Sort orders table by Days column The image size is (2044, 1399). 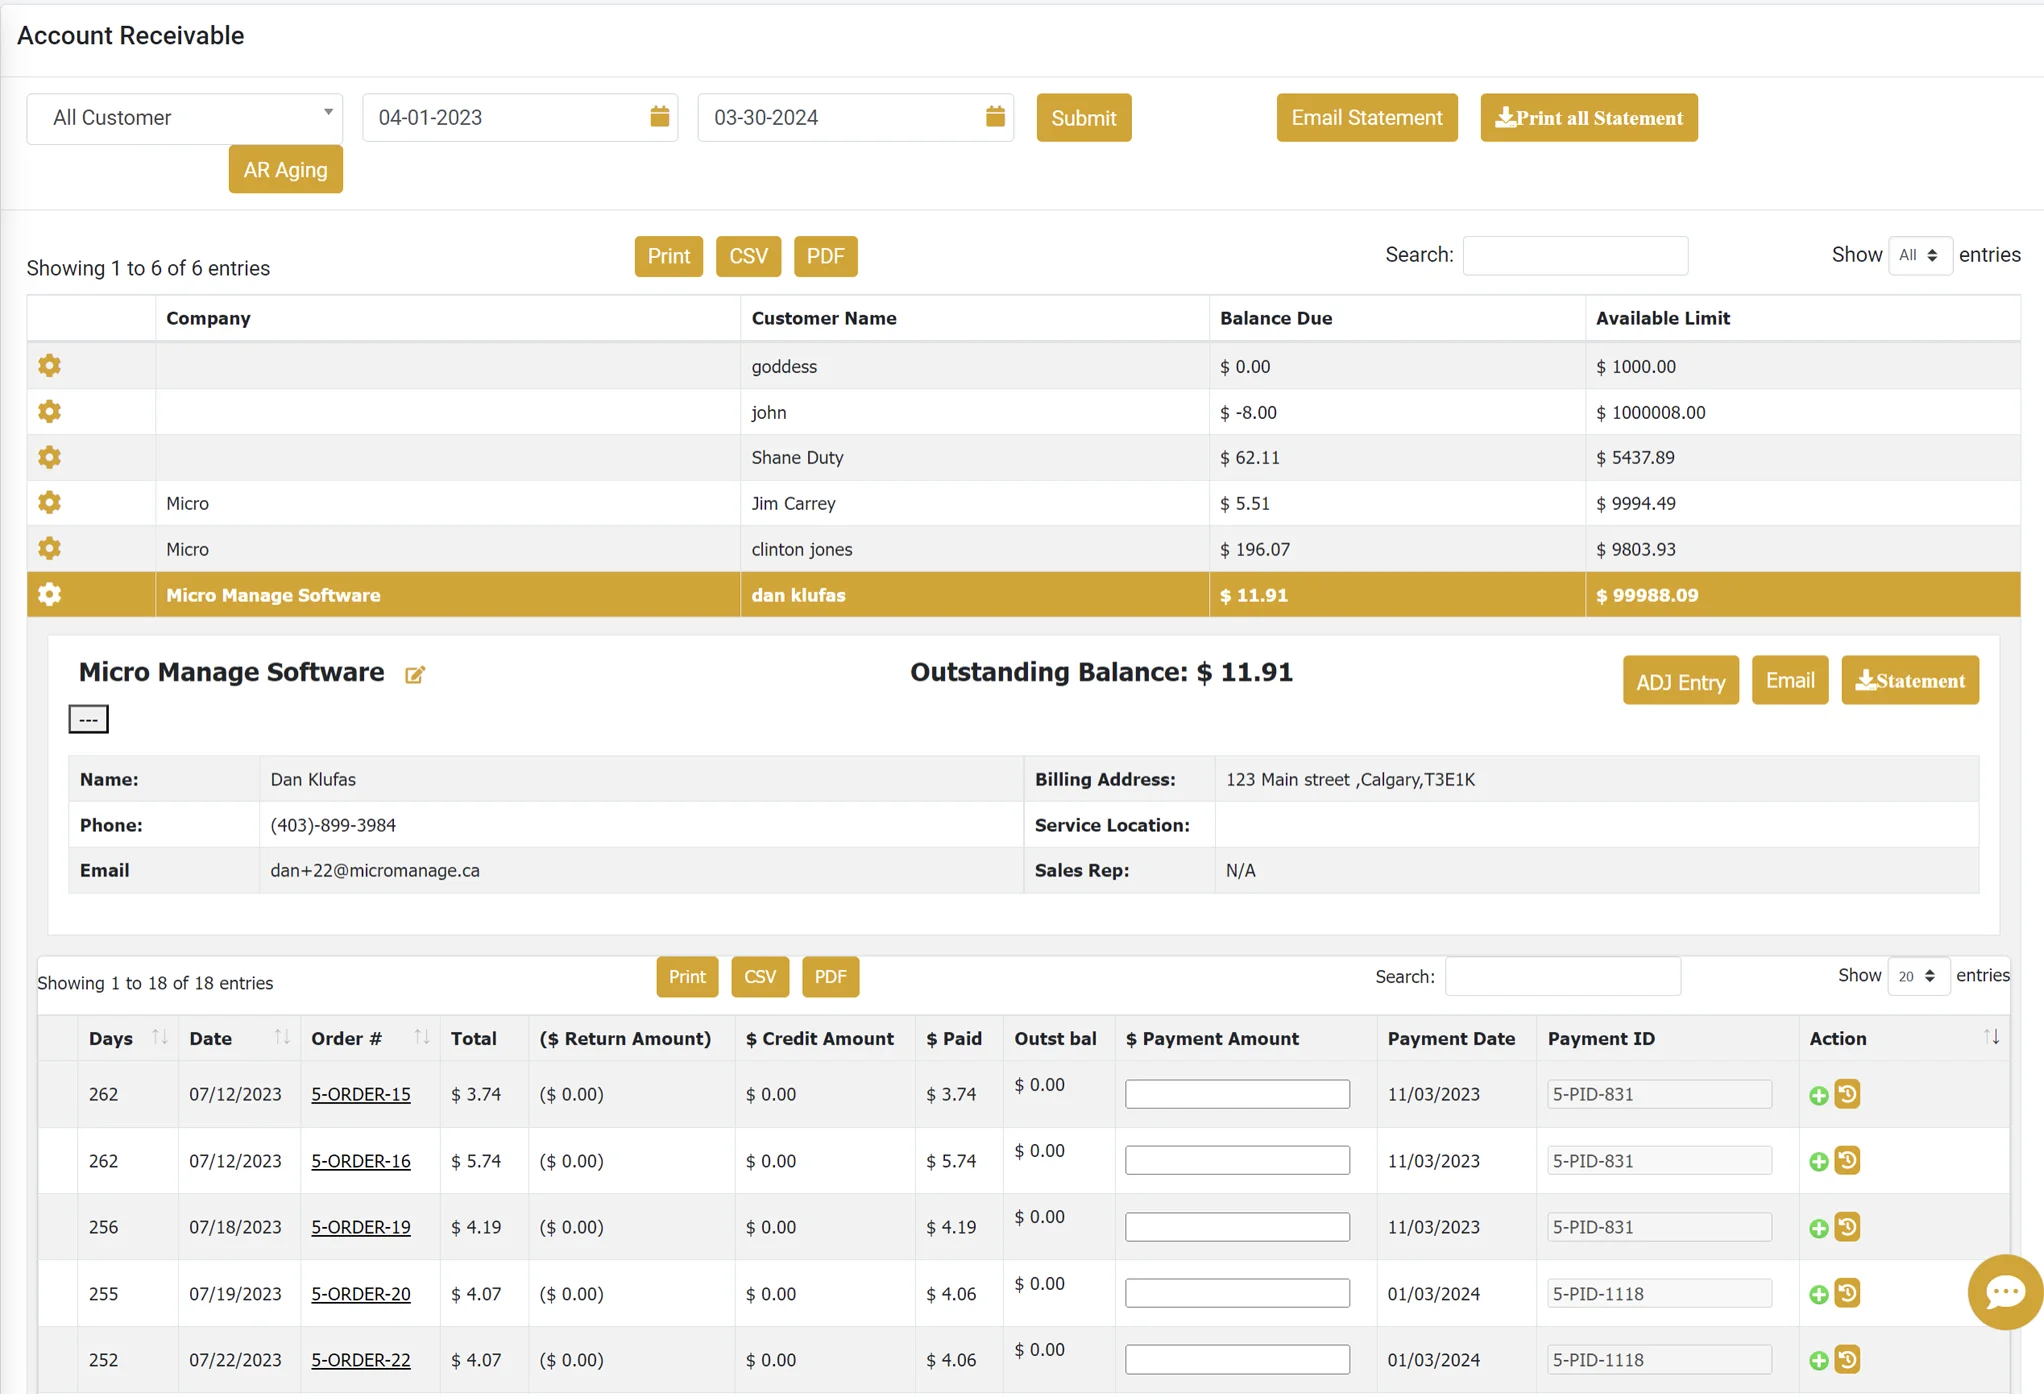click(159, 1038)
